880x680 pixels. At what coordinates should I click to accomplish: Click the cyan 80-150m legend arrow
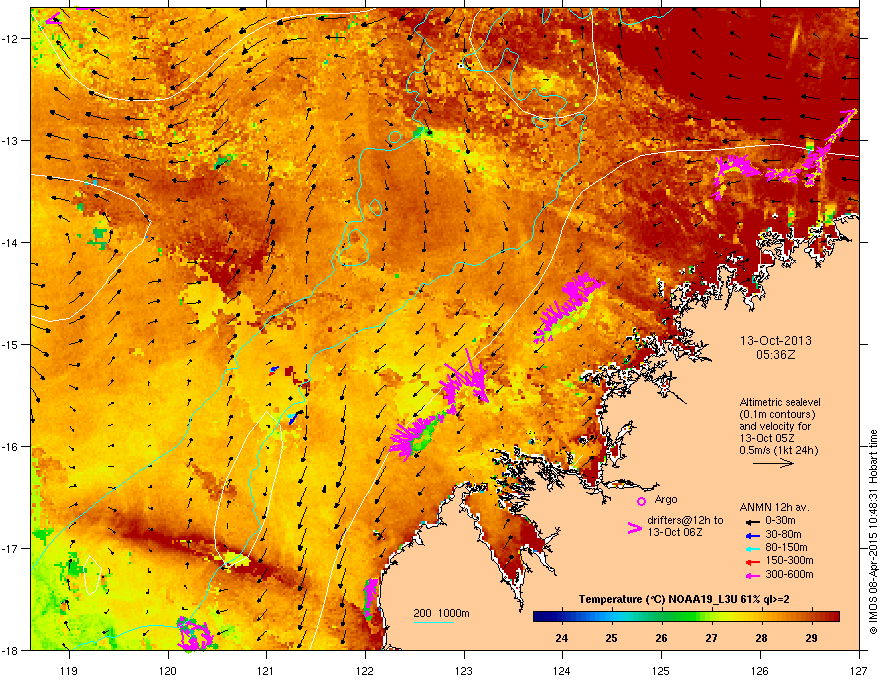(x=752, y=548)
